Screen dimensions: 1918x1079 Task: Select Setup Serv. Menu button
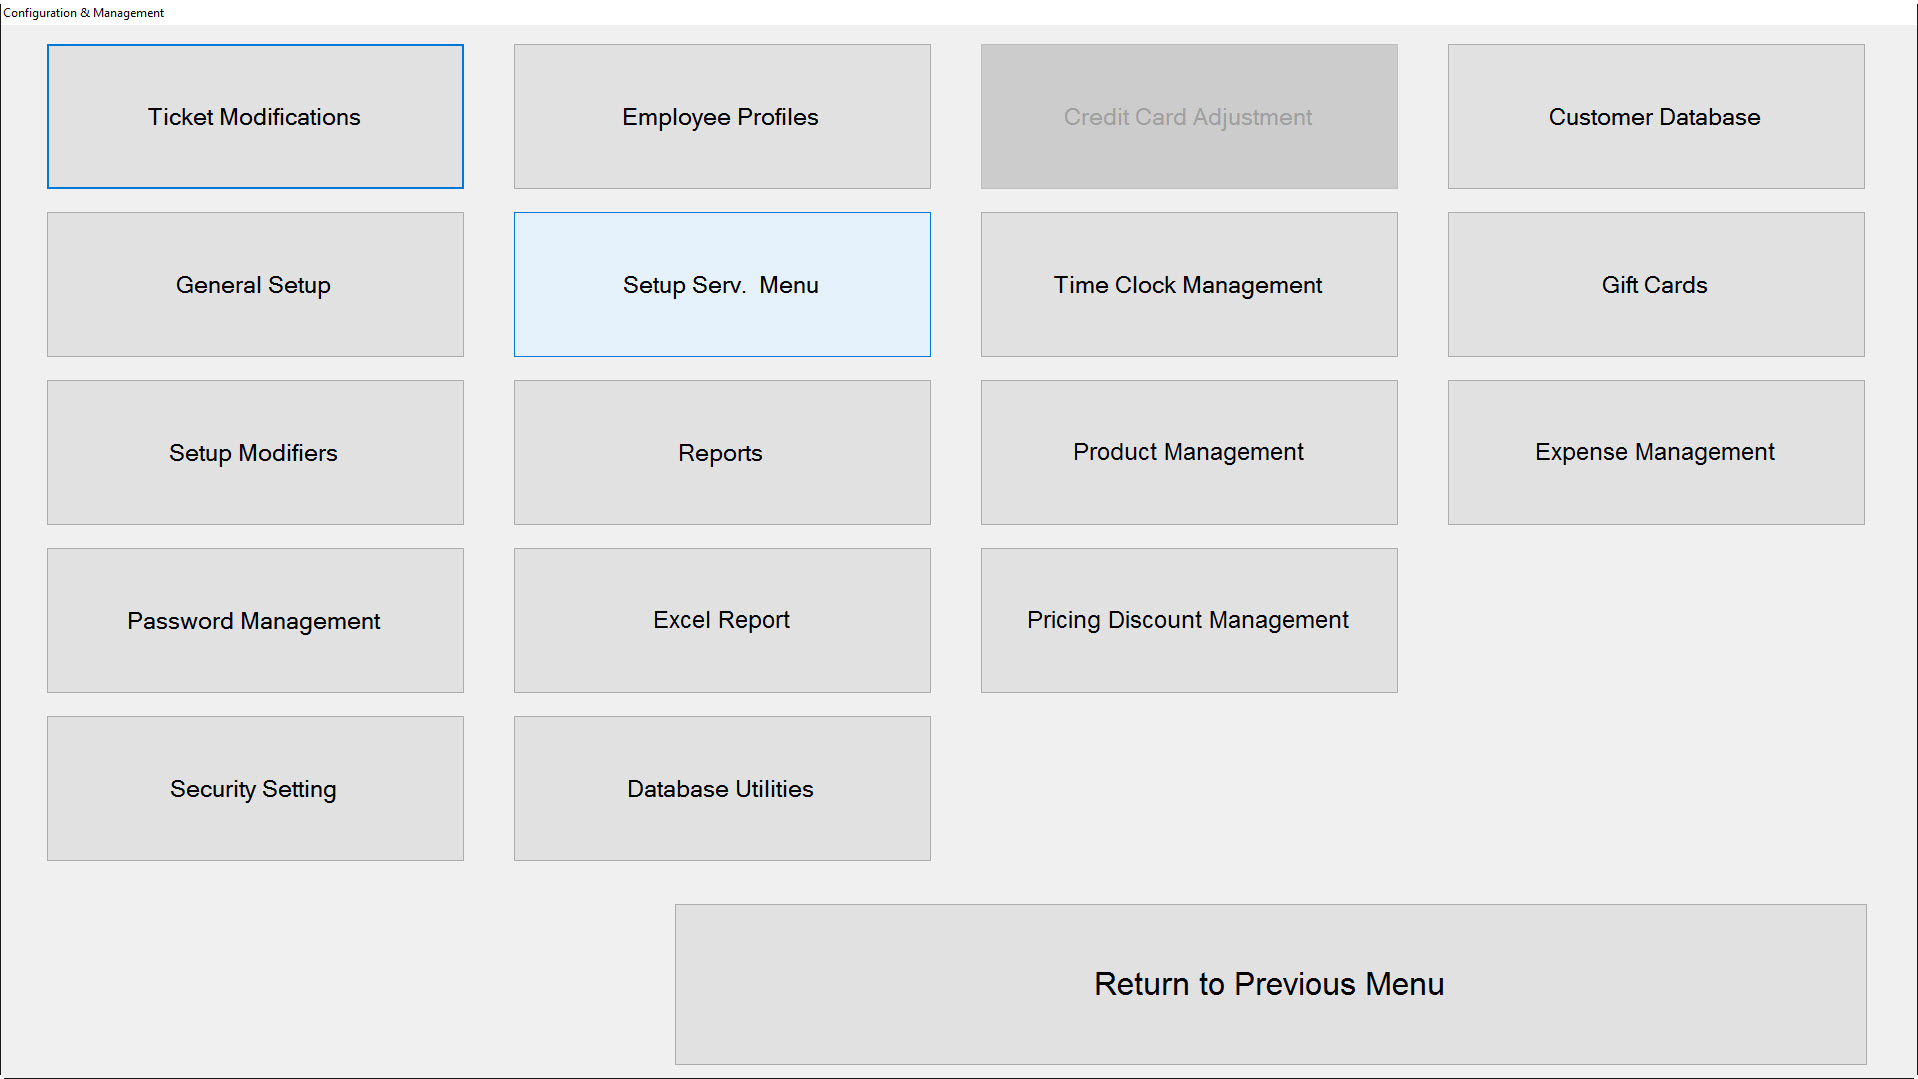pyautogui.click(x=721, y=284)
